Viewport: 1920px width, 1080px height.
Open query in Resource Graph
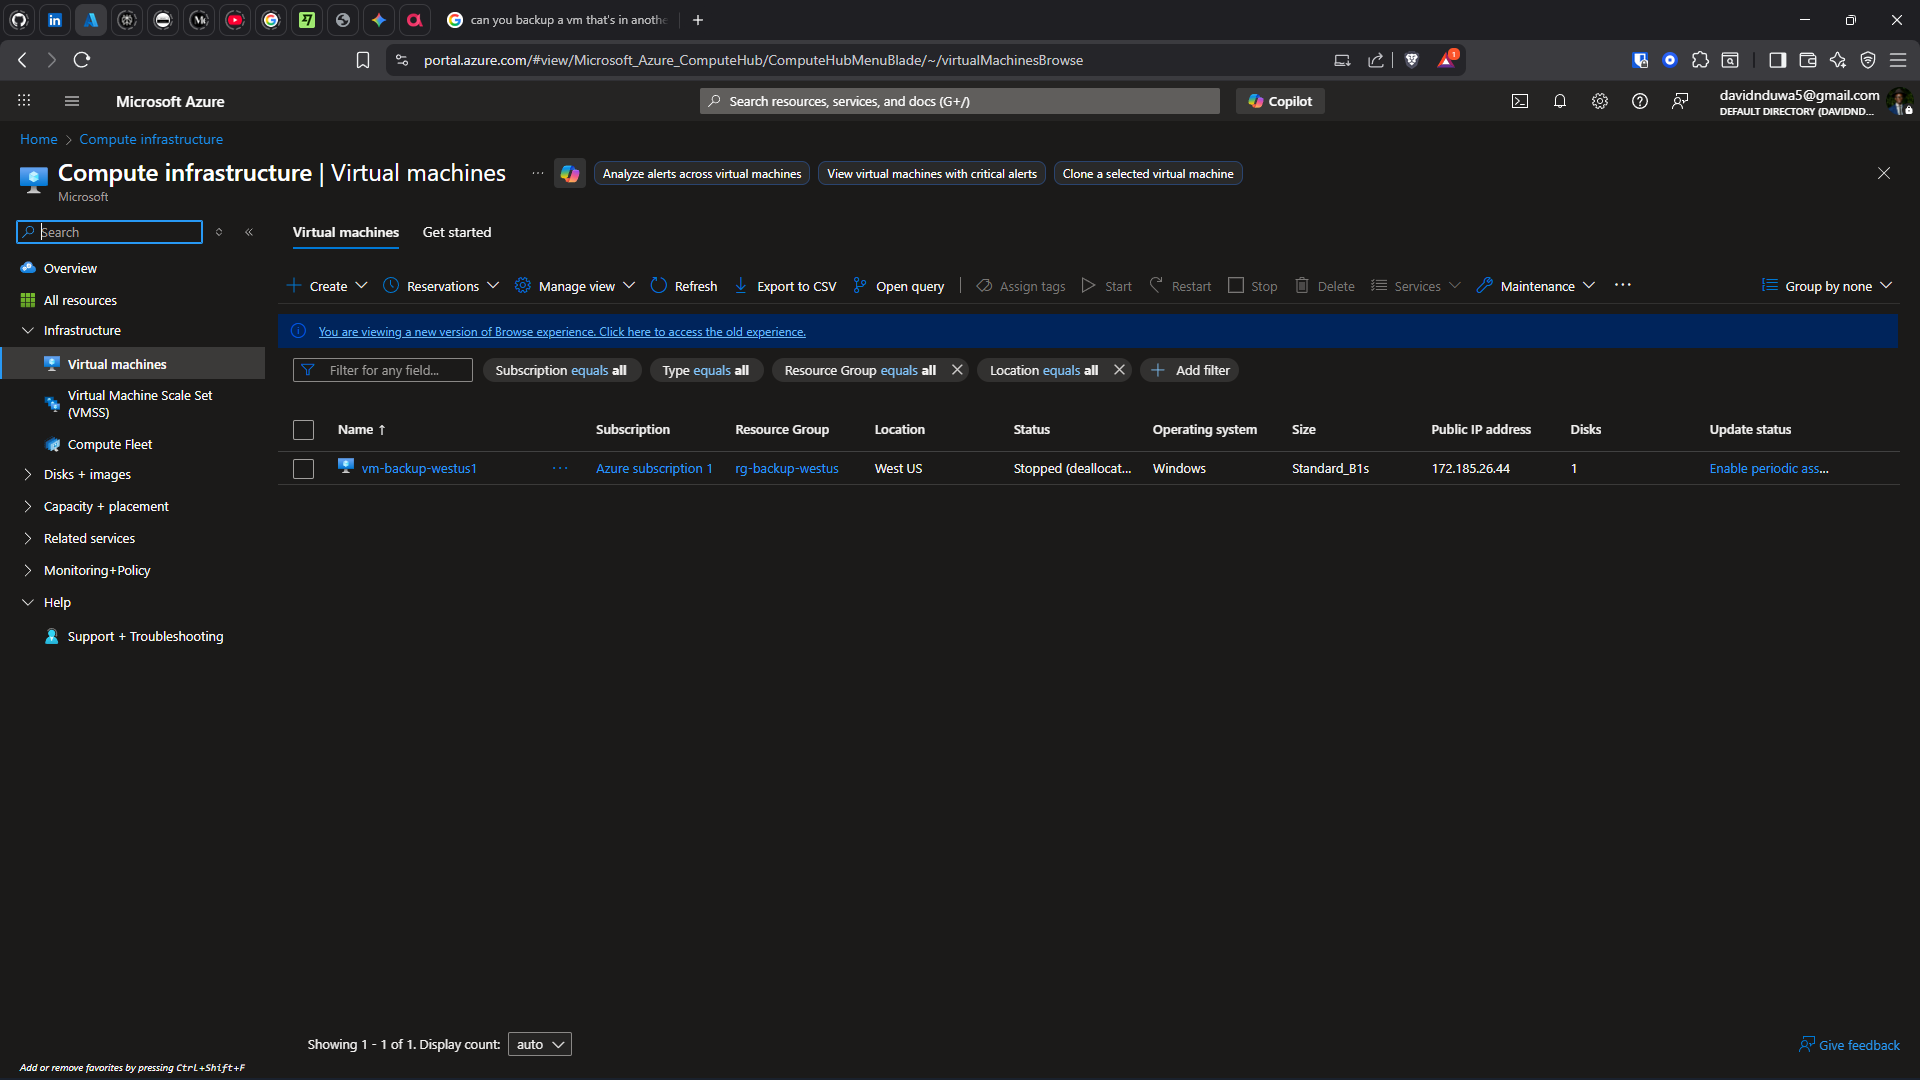coord(898,286)
